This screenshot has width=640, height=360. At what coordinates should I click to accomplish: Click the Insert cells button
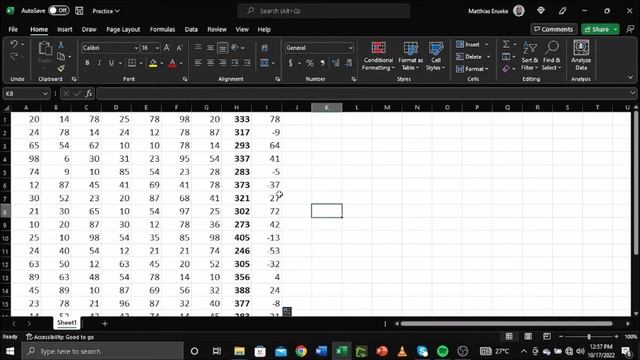(x=468, y=44)
